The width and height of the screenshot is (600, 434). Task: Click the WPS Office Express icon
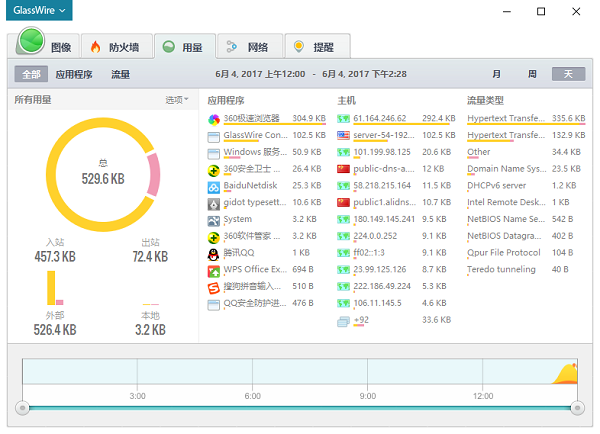point(214,270)
